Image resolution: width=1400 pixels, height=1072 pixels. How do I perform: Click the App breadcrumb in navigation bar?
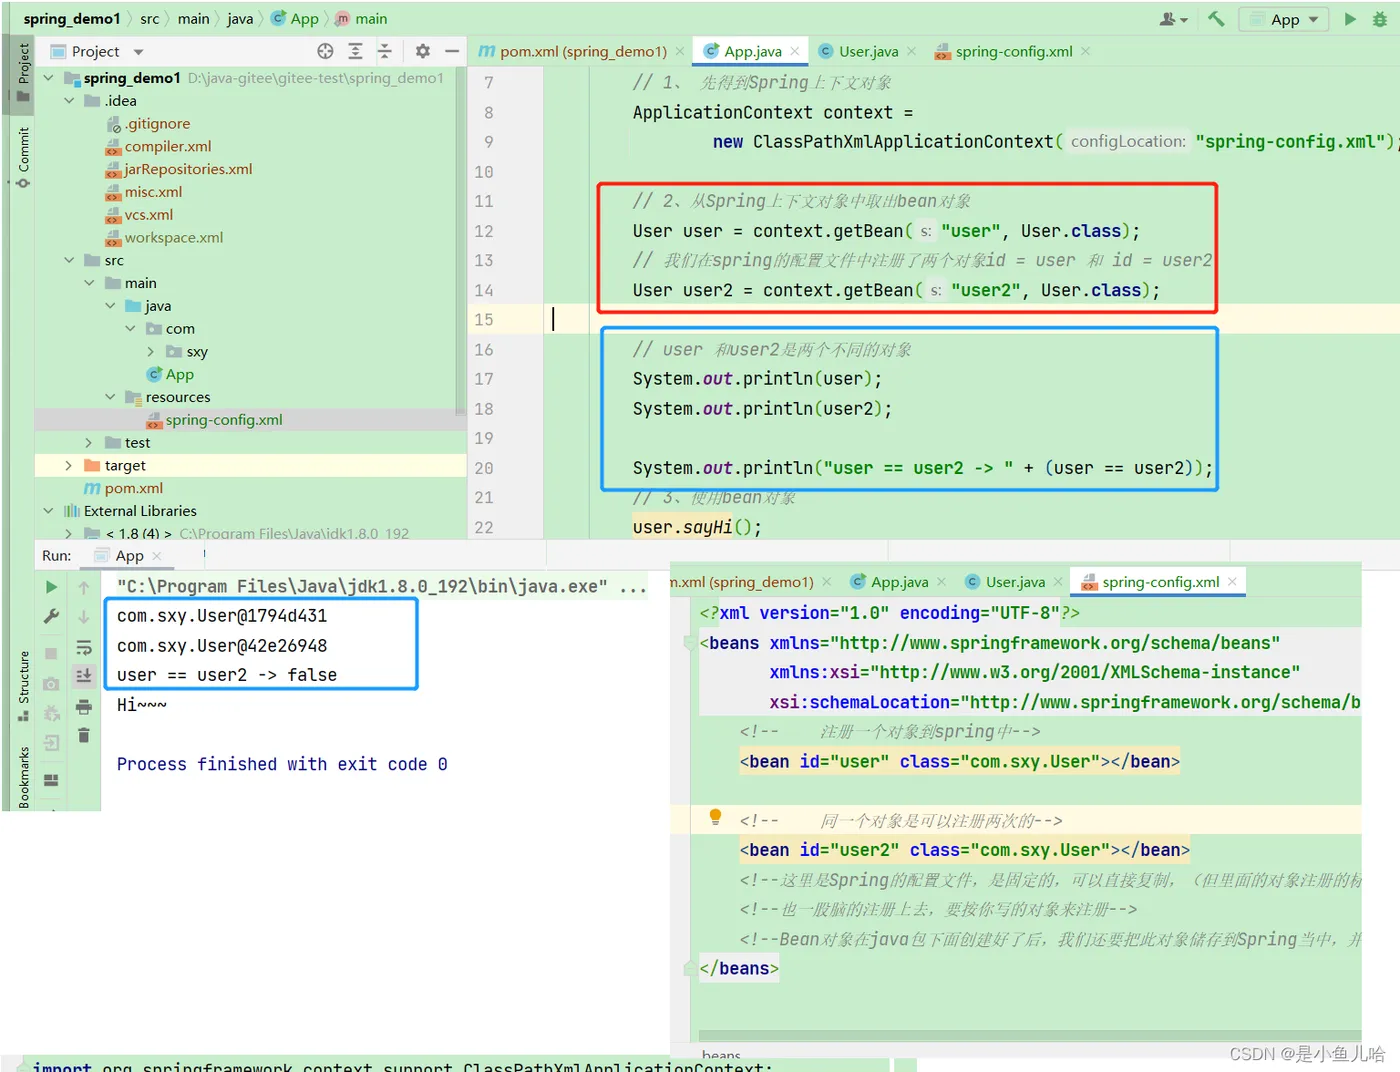pos(296,19)
